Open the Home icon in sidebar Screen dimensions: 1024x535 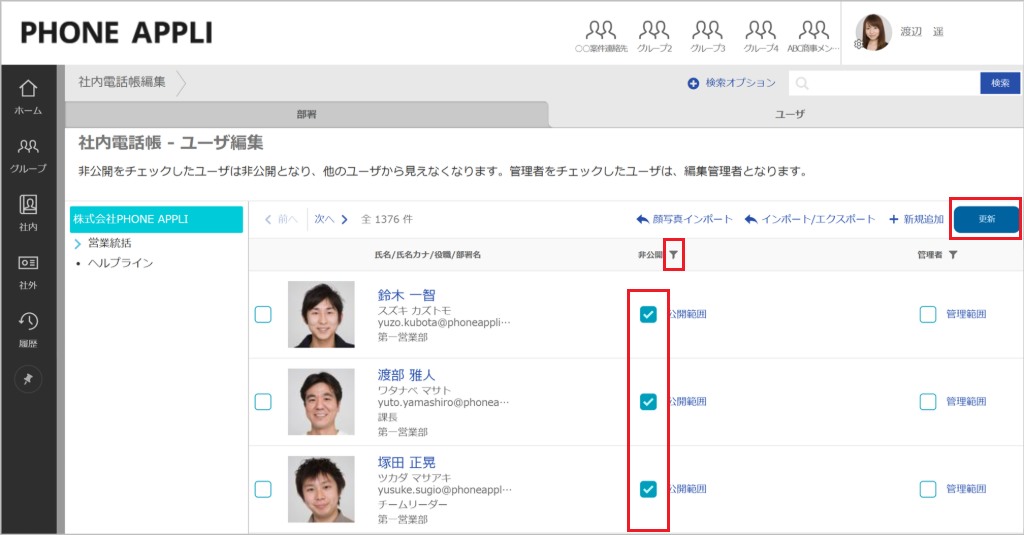click(x=29, y=96)
